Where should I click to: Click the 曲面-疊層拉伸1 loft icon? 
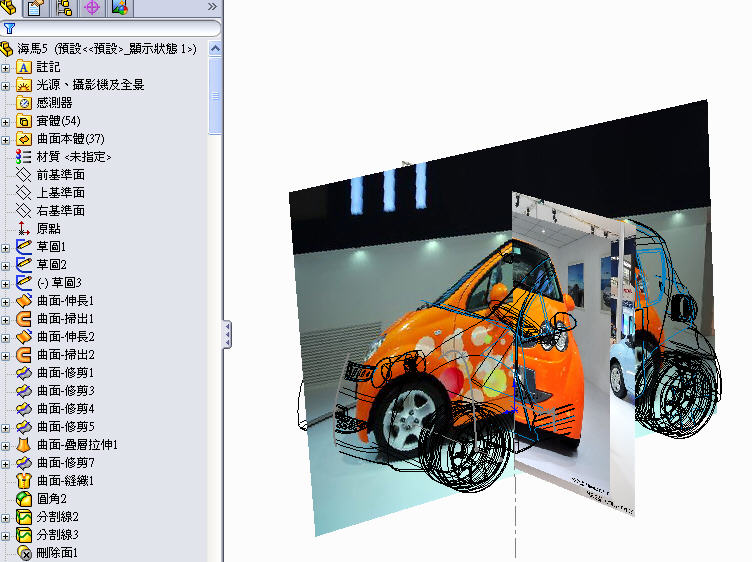(x=24, y=445)
